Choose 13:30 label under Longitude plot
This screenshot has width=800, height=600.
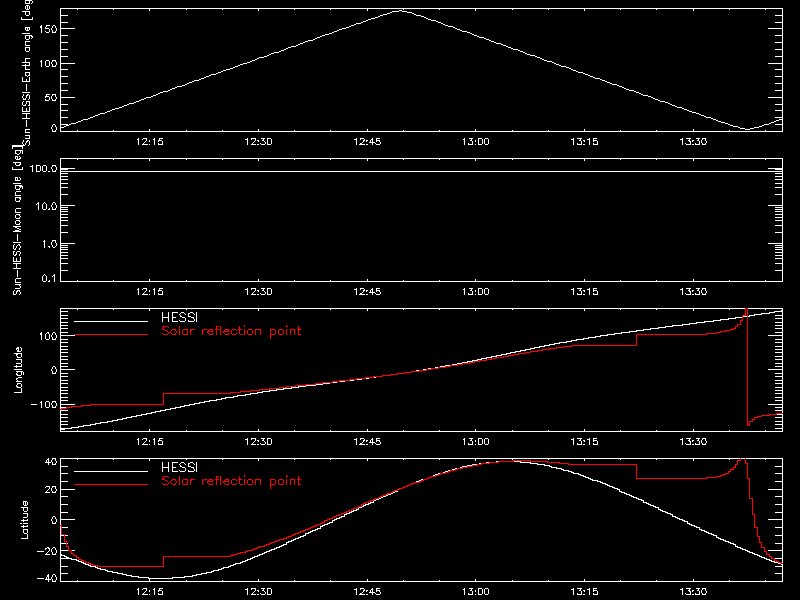click(693, 441)
